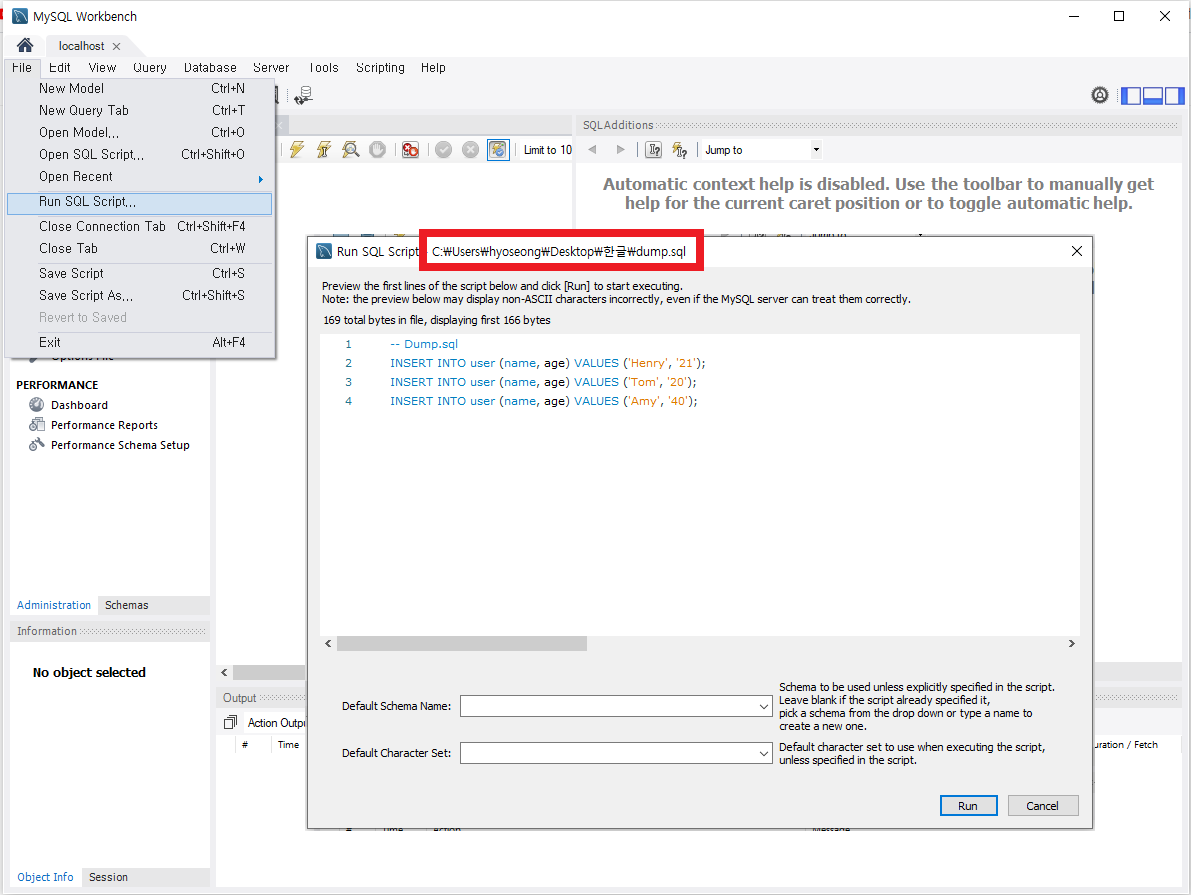Image resolution: width=1191 pixels, height=895 pixels.
Task: Select the localhost connection tab
Action: pos(81,46)
